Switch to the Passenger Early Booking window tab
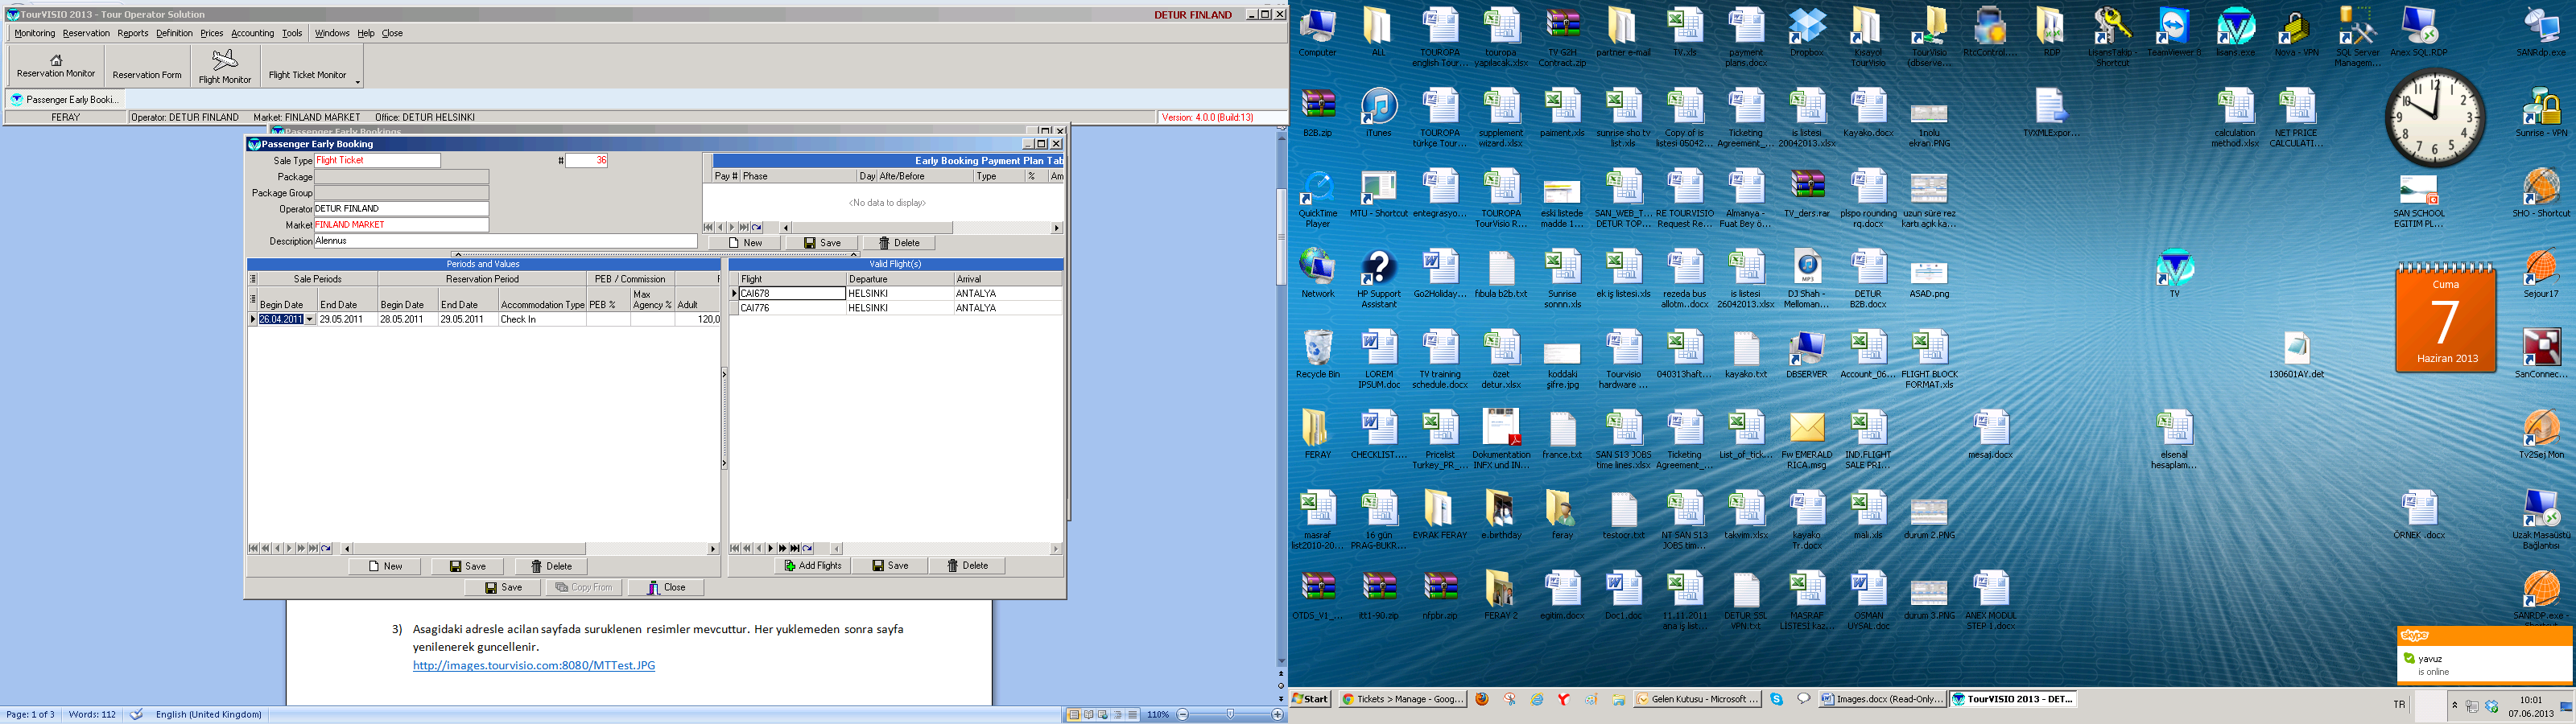2576x724 pixels. [x=65, y=100]
